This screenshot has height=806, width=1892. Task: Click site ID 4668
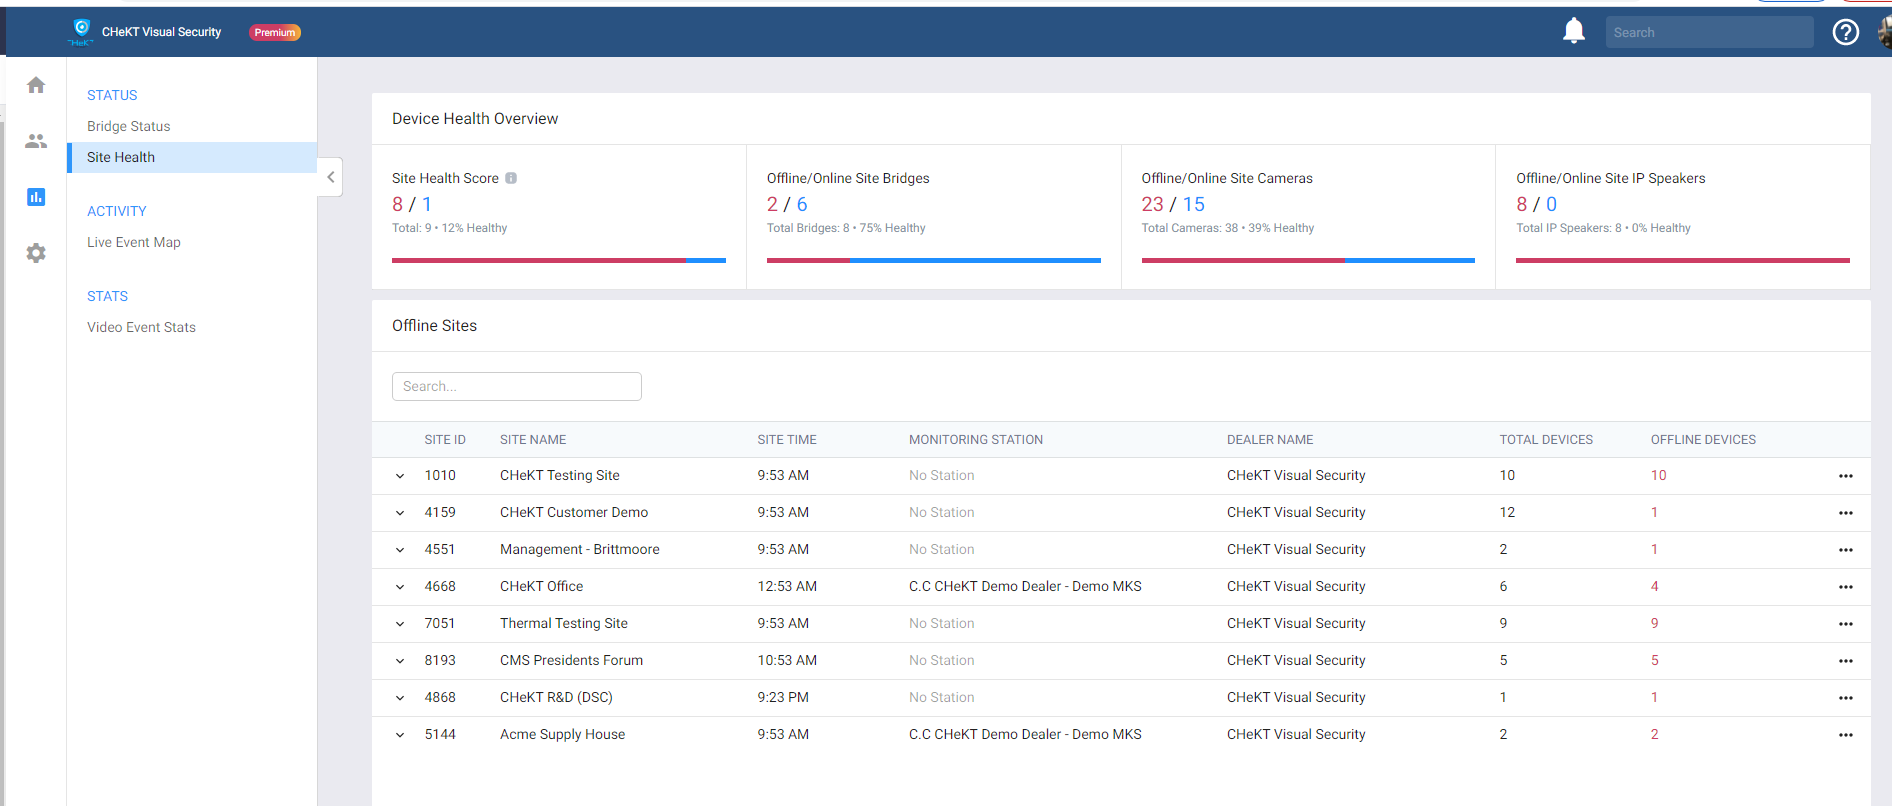(440, 587)
